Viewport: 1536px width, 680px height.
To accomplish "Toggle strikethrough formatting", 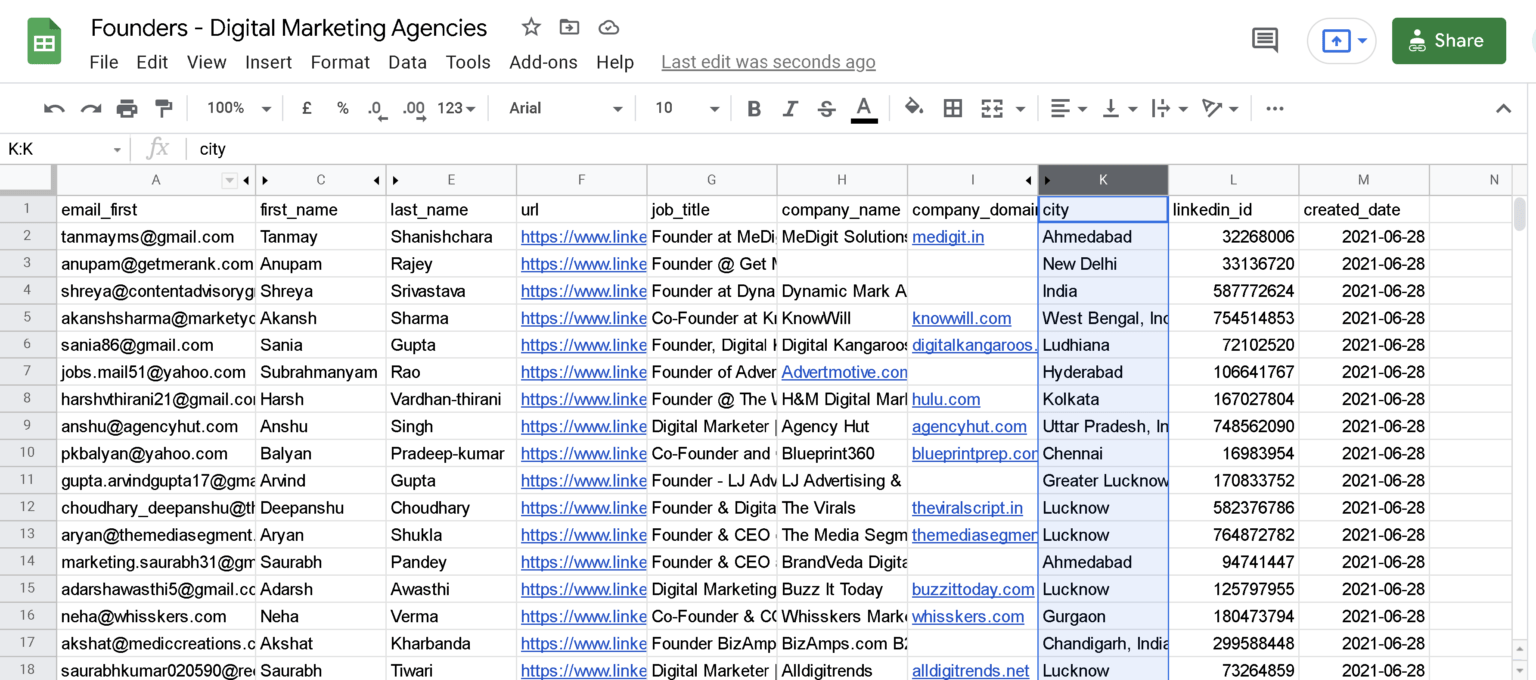I will (x=826, y=108).
